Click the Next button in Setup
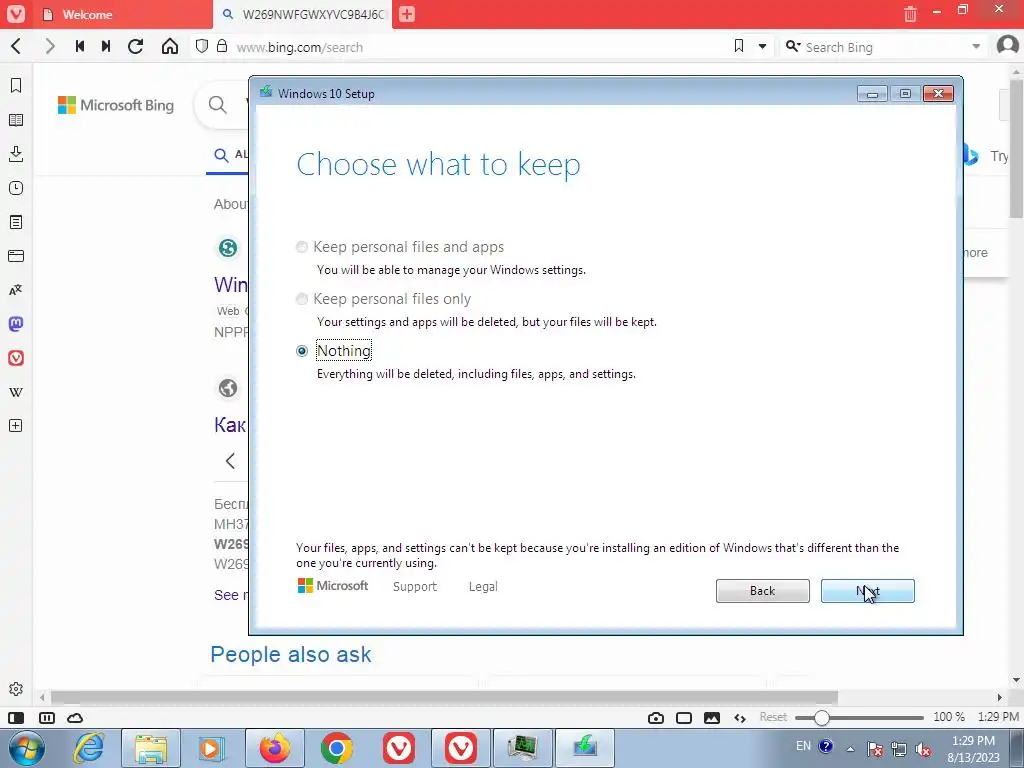Screen dimensions: 1024x768 pos(867,591)
